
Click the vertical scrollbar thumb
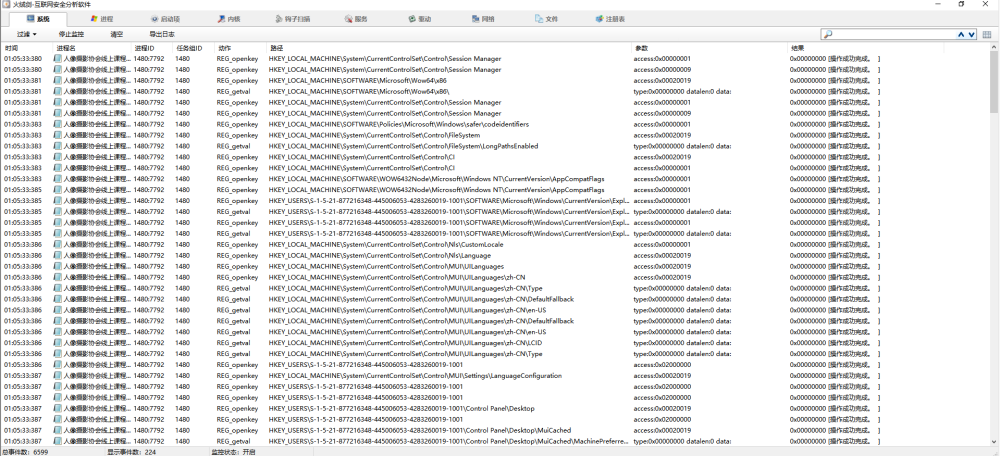click(994, 83)
